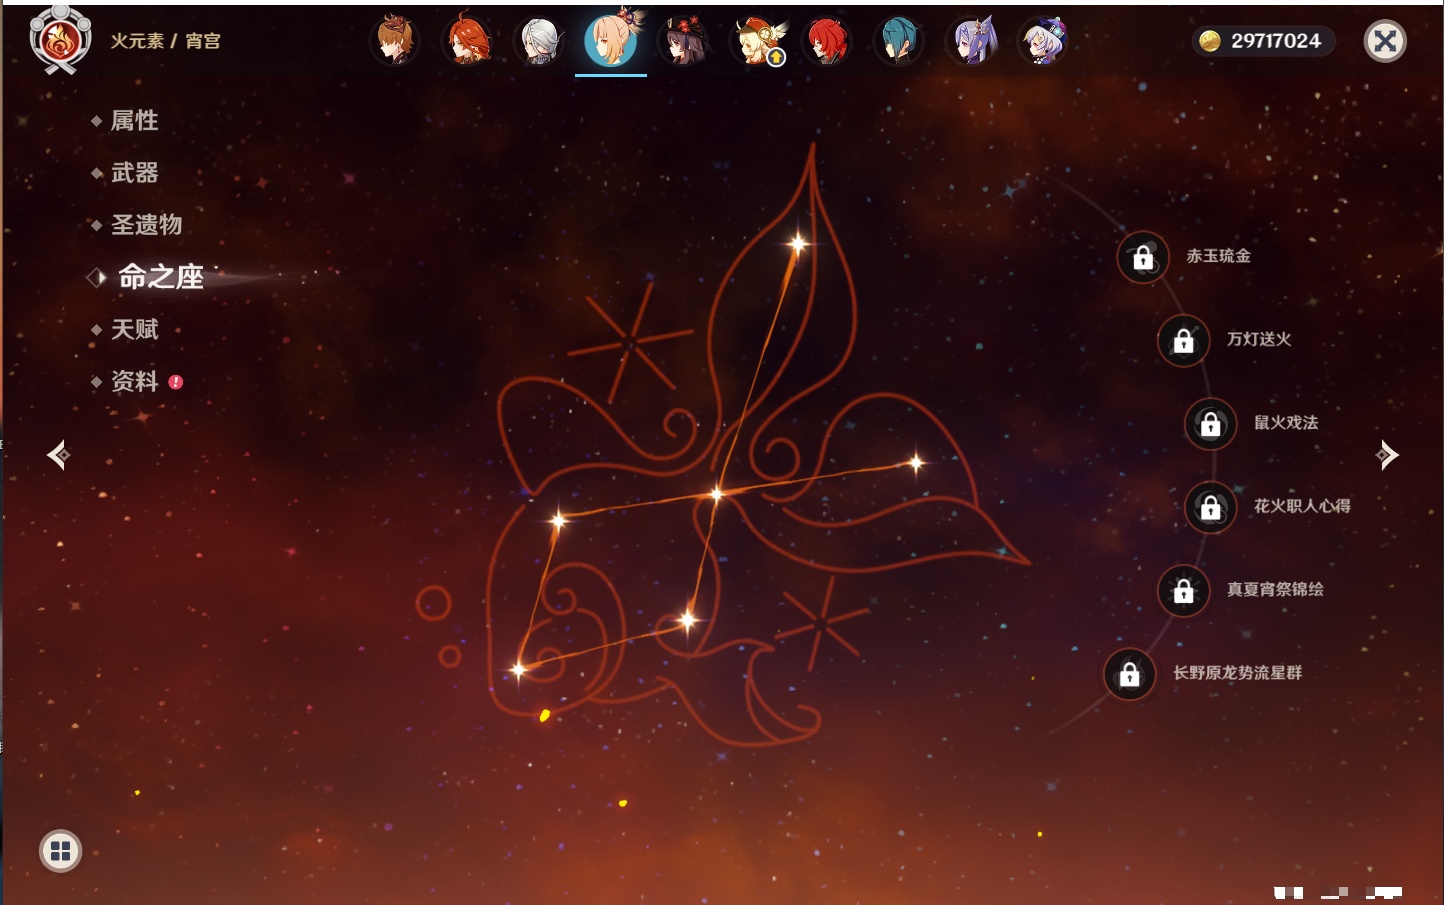Open the 资料 profile page
This screenshot has width=1444, height=905.
pyautogui.click(x=134, y=381)
